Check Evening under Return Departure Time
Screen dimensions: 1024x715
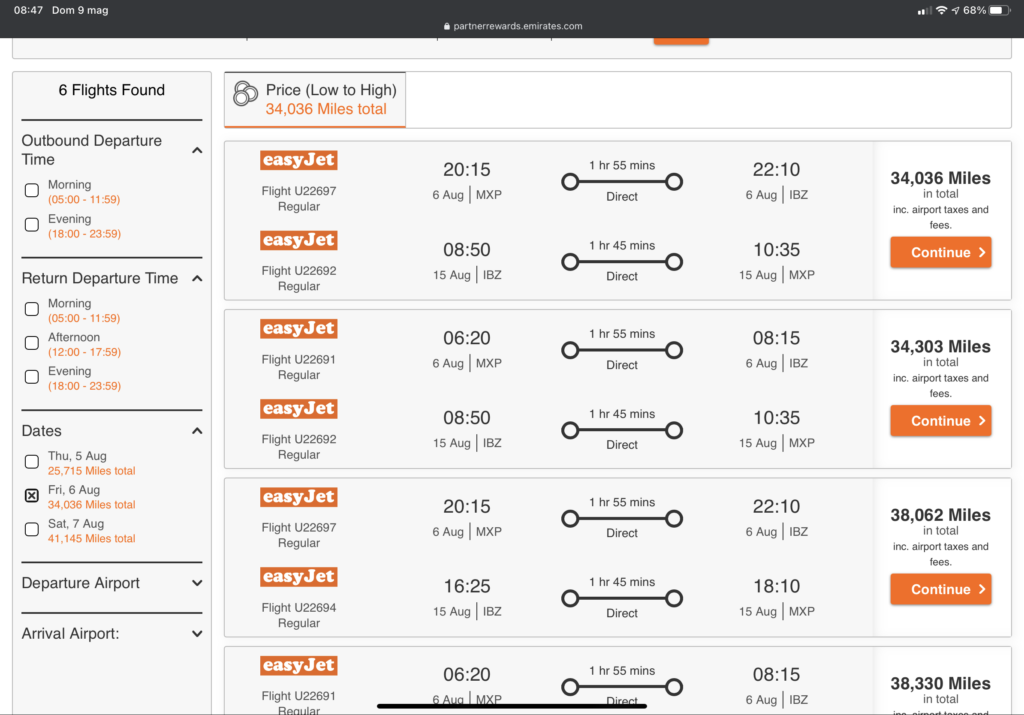(31, 377)
